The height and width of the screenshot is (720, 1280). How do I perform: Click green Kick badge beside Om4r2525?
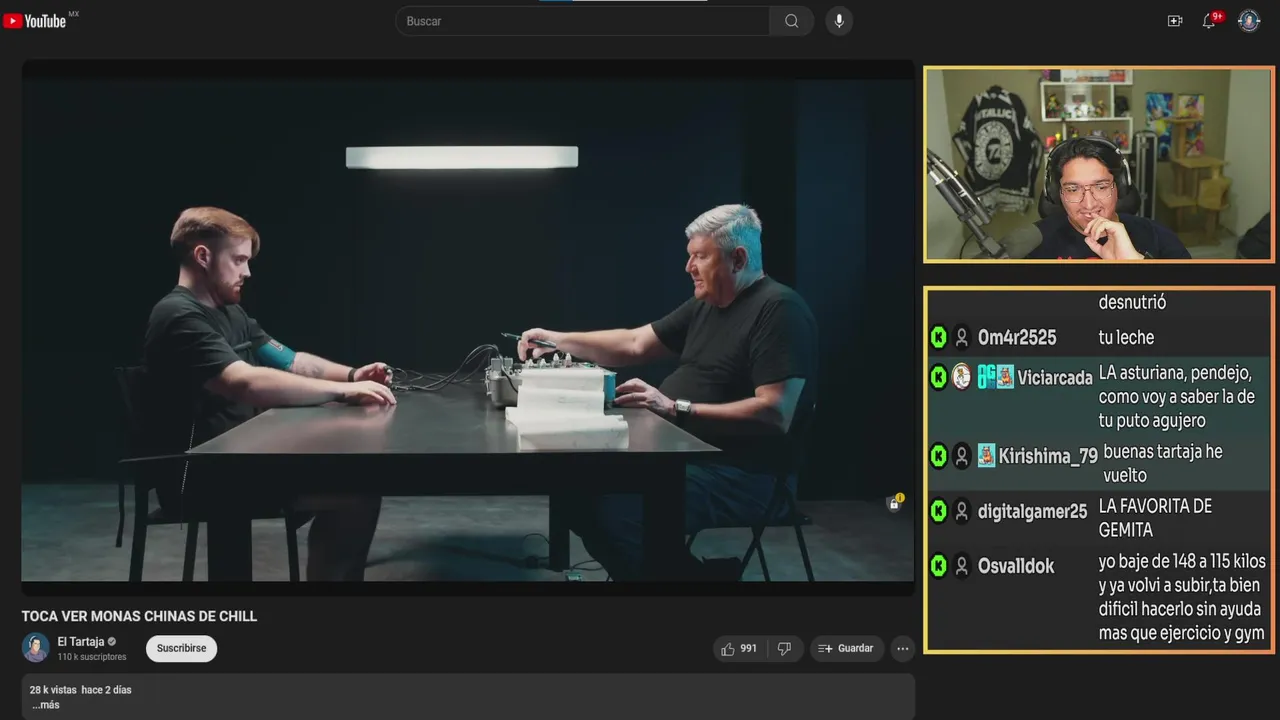click(x=938, y=338)
